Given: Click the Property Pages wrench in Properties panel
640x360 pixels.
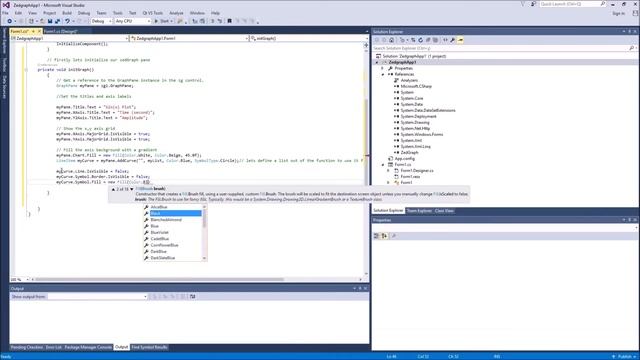Looking at the screenshot, I should point(394,236).
